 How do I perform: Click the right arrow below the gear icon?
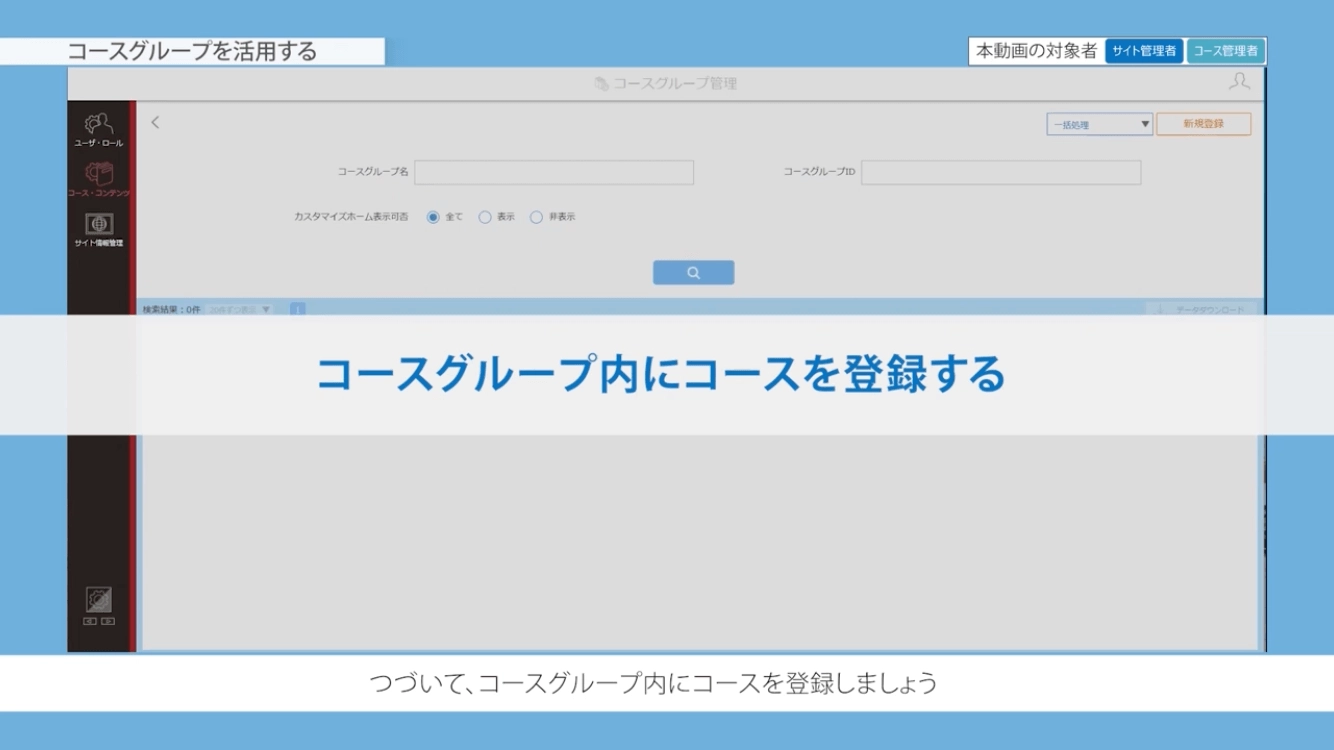[x=108, y=621]
